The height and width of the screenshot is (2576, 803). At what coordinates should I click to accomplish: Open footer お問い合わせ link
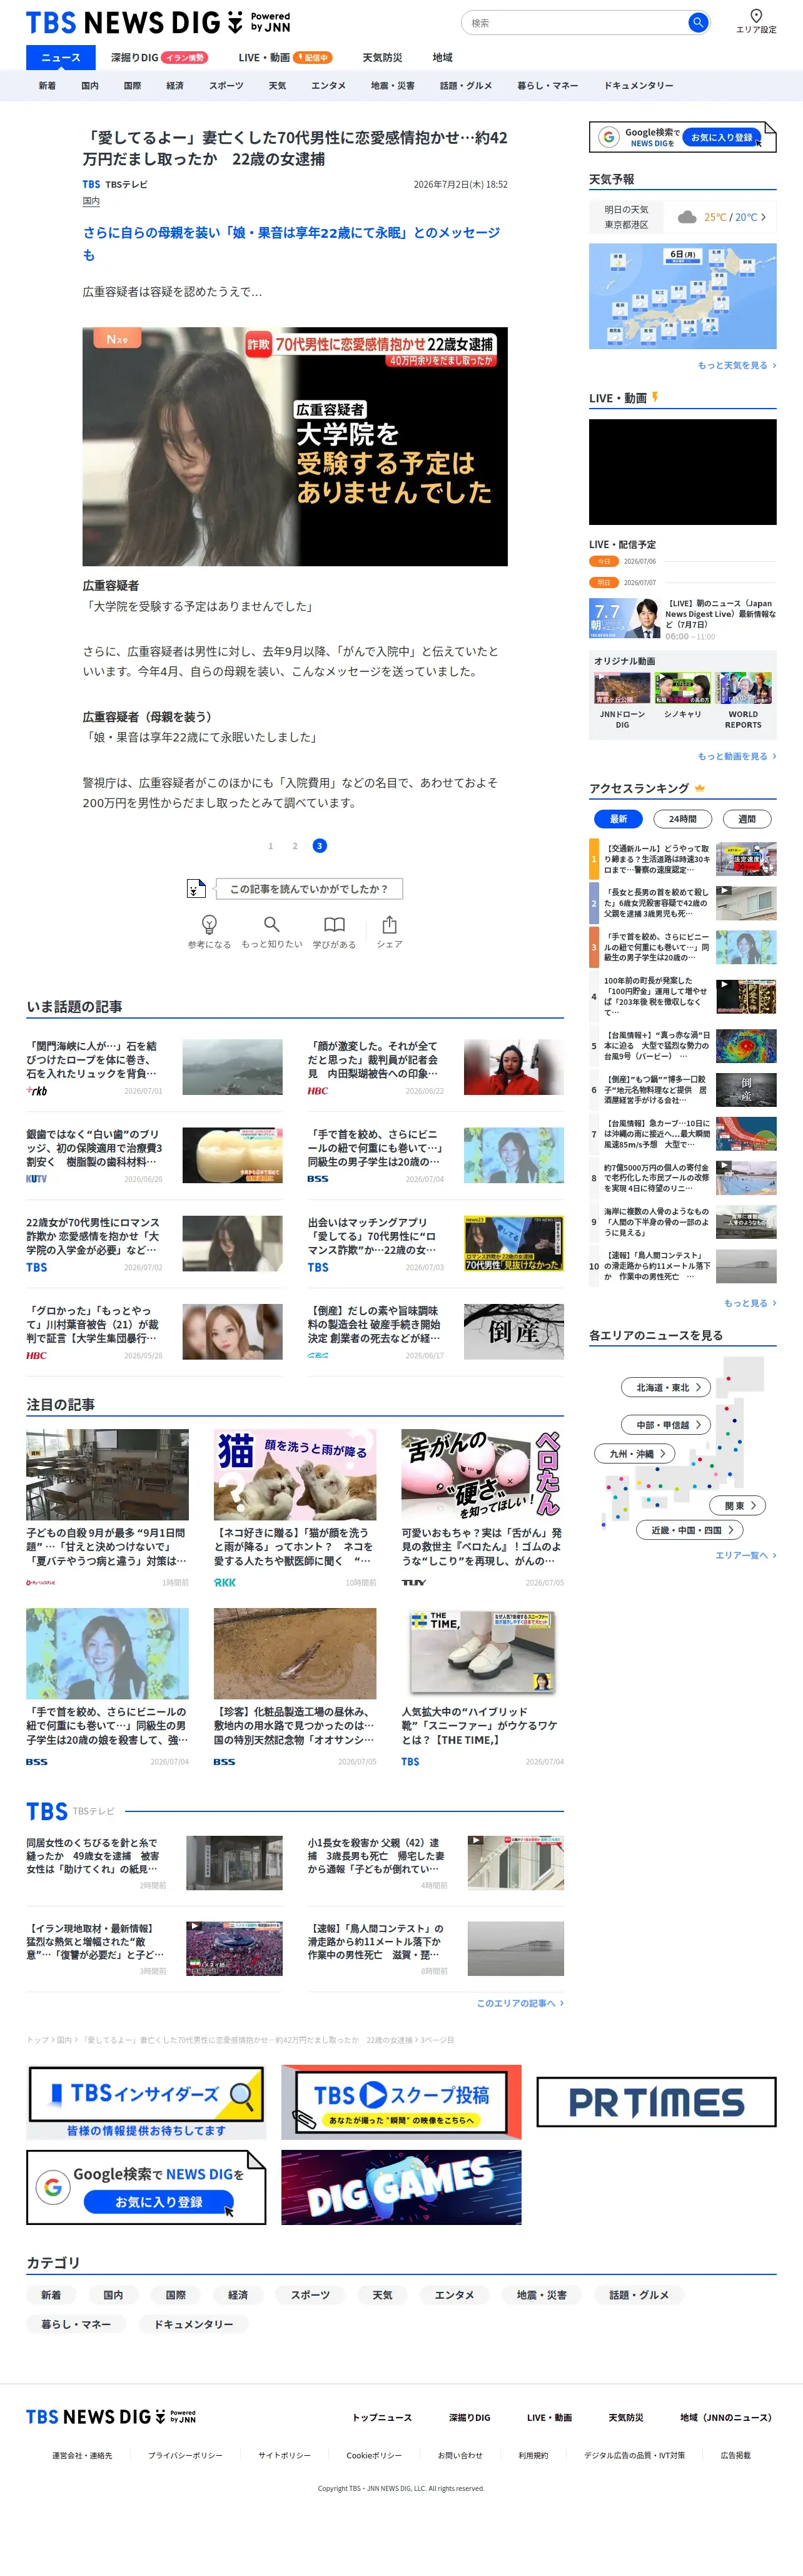pos(460,2455)
